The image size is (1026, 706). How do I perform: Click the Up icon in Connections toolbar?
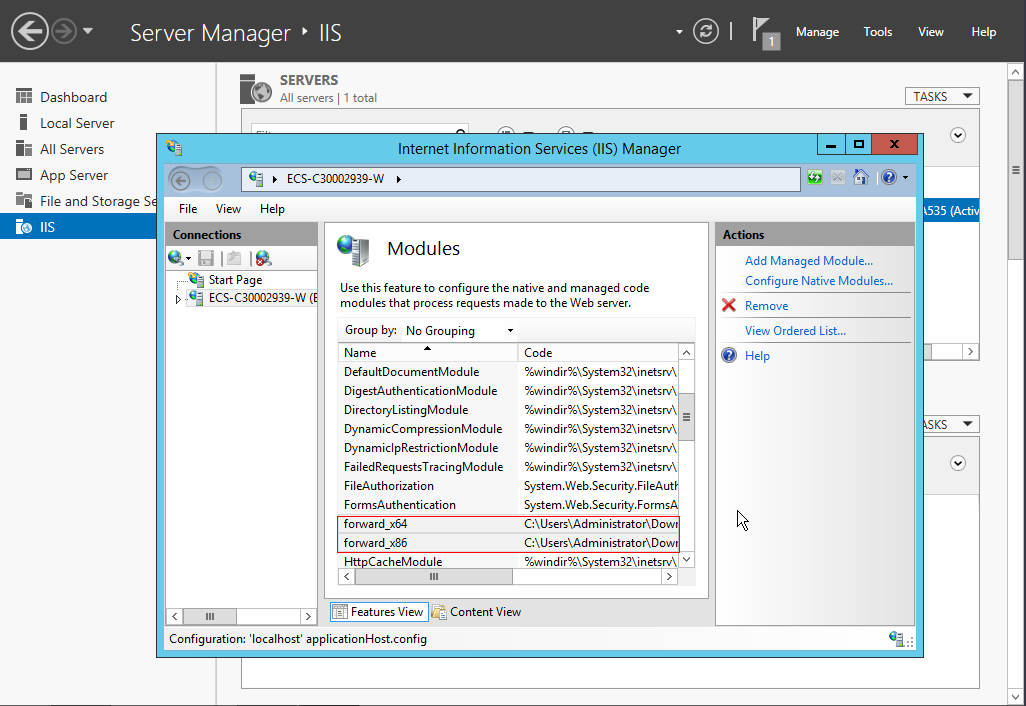[x=234, y=258]
